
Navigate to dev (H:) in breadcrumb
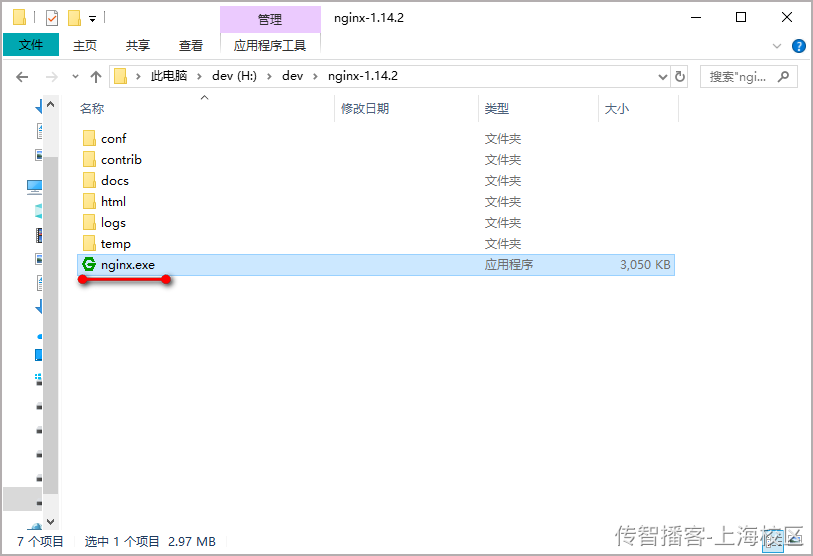pos(234,76)
